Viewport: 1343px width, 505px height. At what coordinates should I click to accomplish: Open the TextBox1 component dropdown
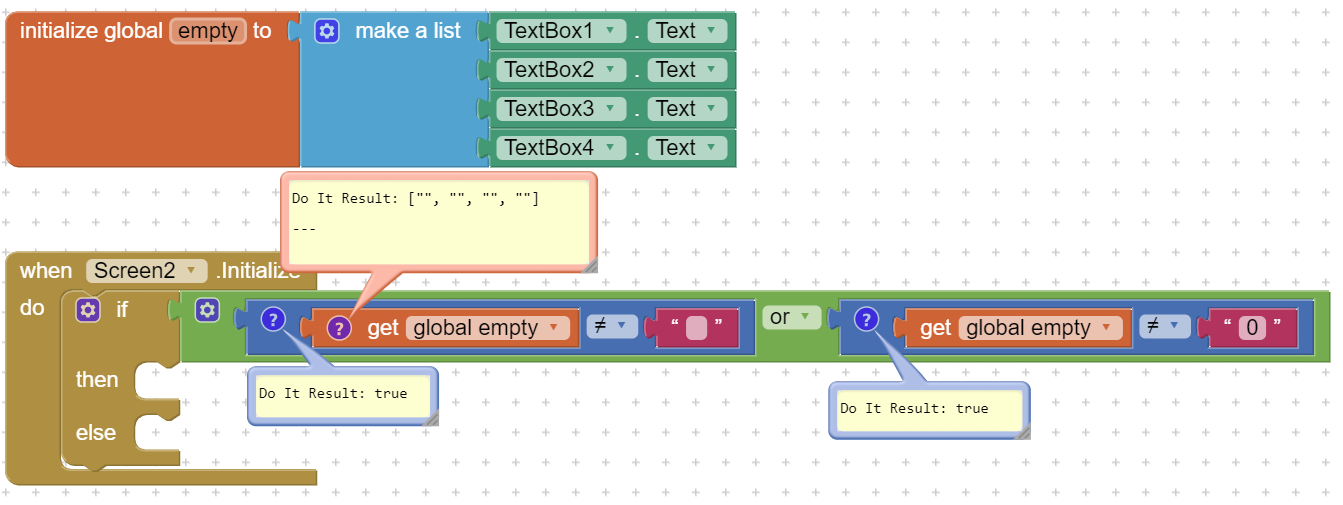pyautogui.click(x=561, y=31)
